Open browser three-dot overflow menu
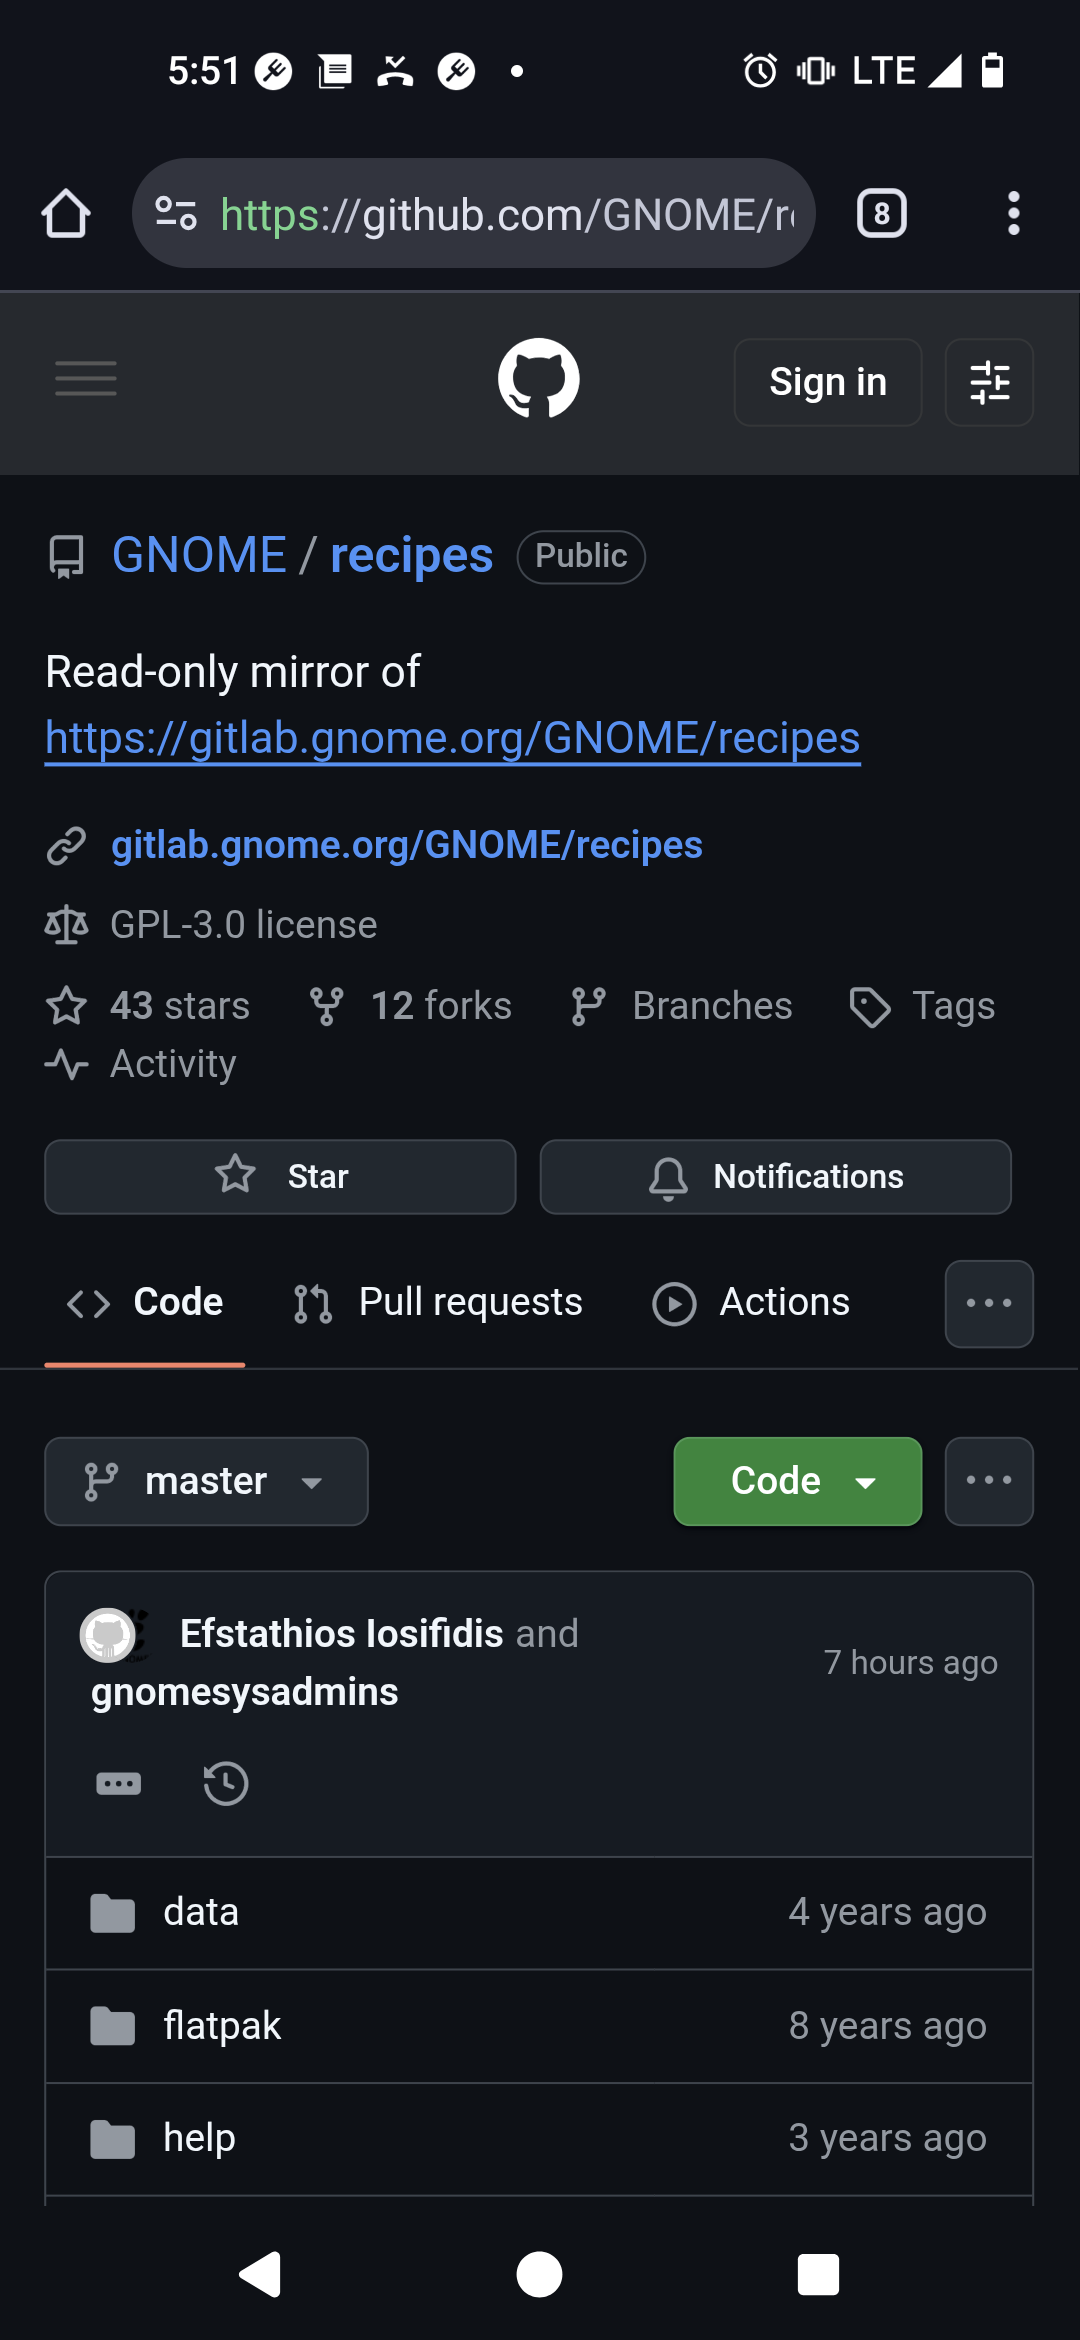 [1013, 214]
